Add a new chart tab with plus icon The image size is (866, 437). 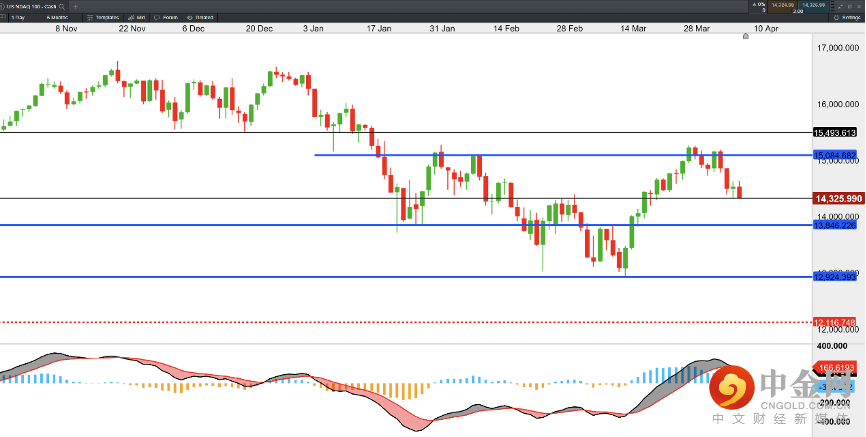75,6
